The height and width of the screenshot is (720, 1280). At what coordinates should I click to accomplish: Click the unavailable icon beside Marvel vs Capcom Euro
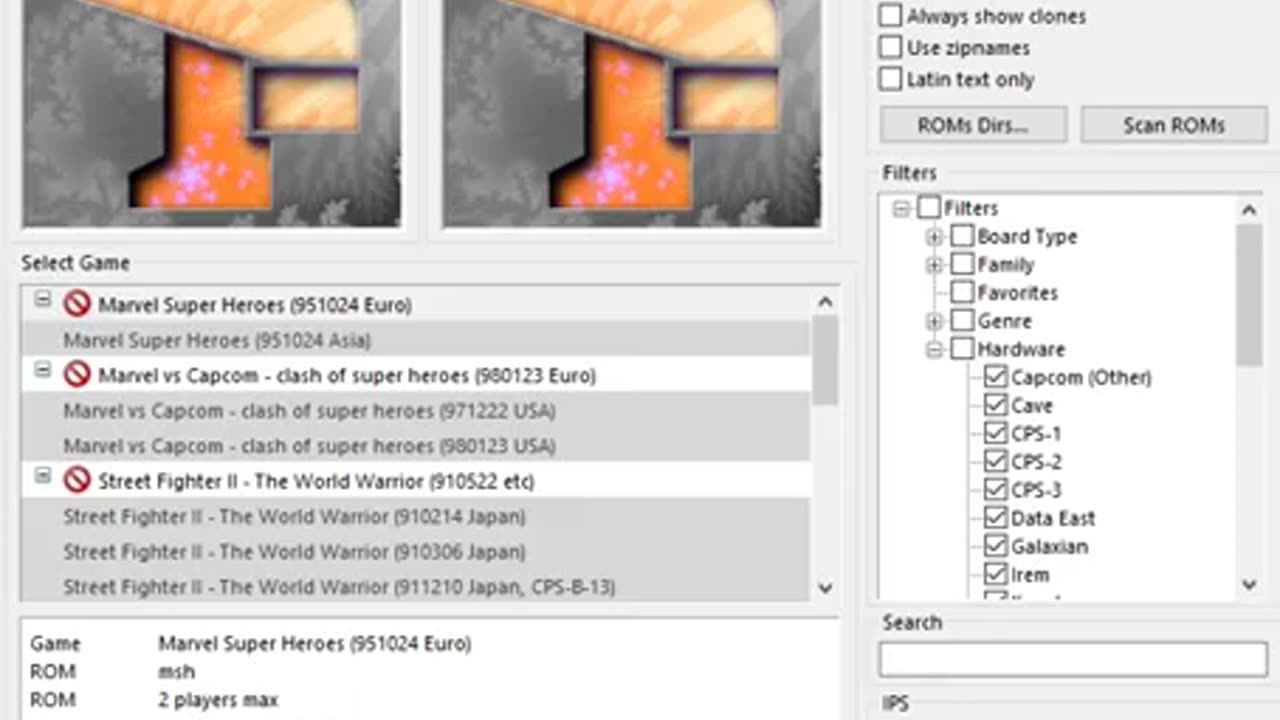[x=77, y=375]
